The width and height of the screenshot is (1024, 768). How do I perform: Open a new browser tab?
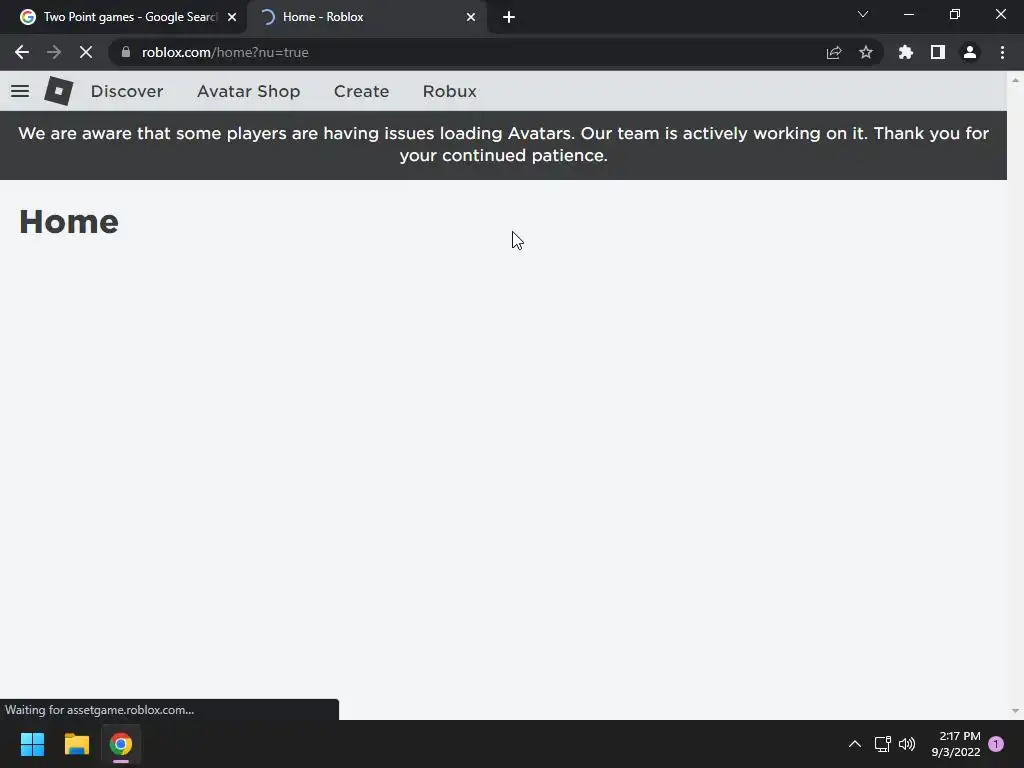[x=509, y=17]
